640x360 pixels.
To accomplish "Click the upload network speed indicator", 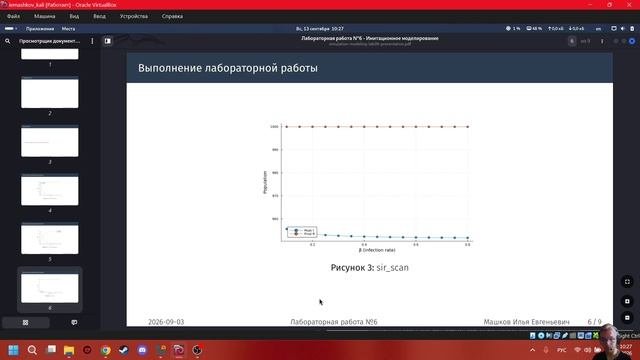I will pos(556,29).
